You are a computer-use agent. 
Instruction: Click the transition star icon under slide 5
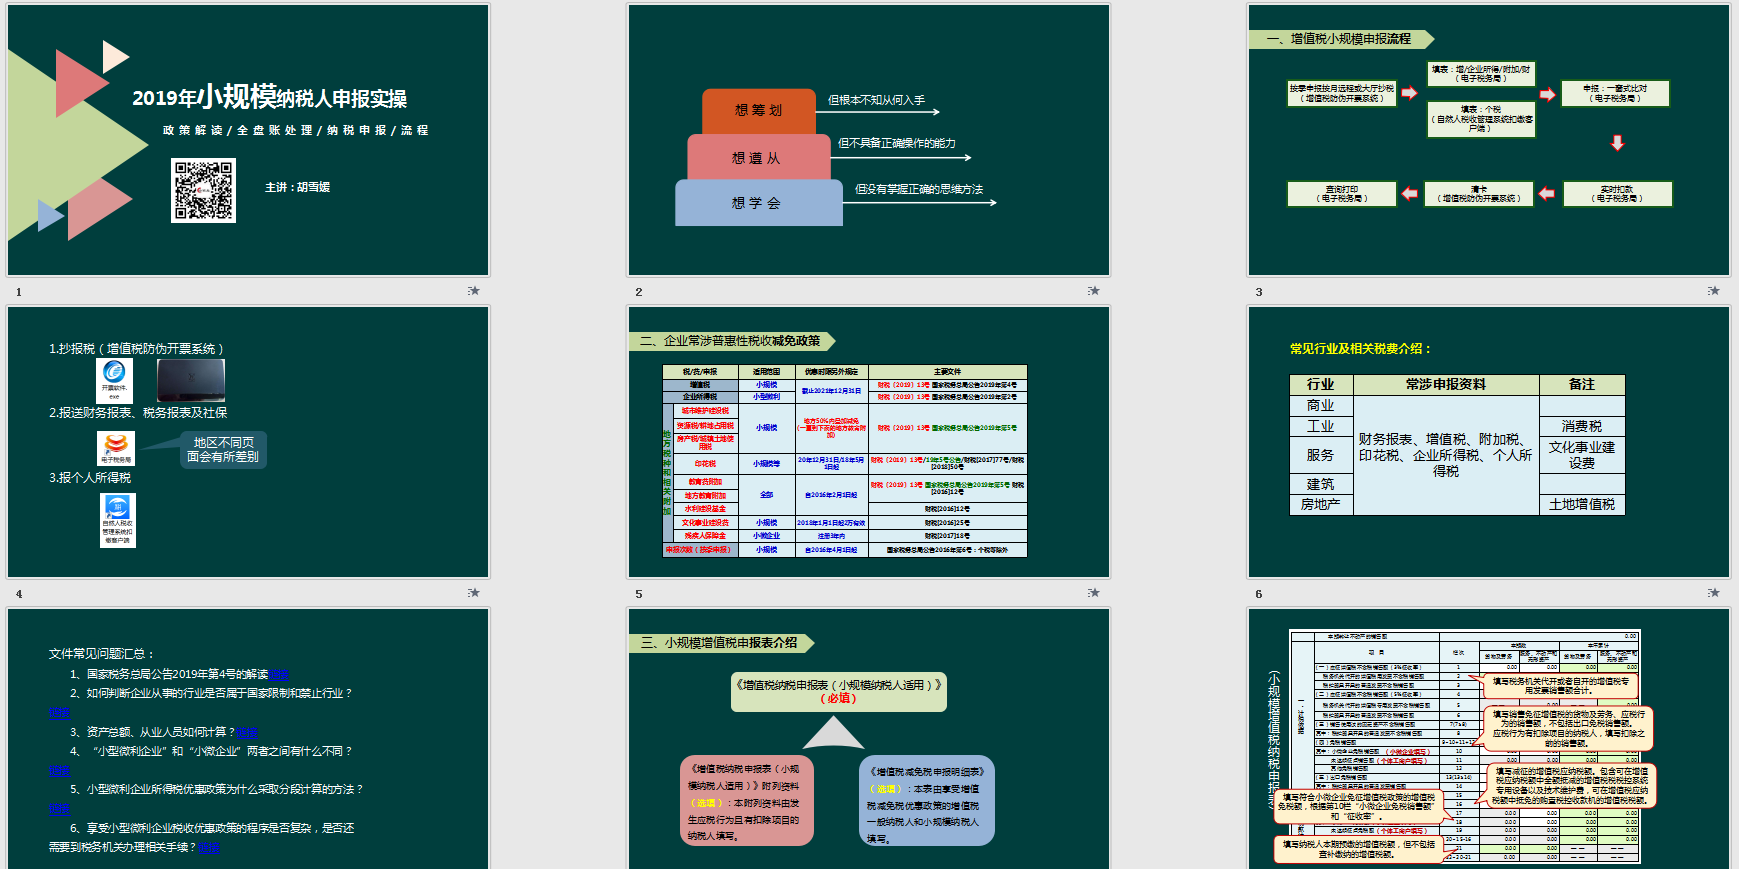tap(1093, 593)
